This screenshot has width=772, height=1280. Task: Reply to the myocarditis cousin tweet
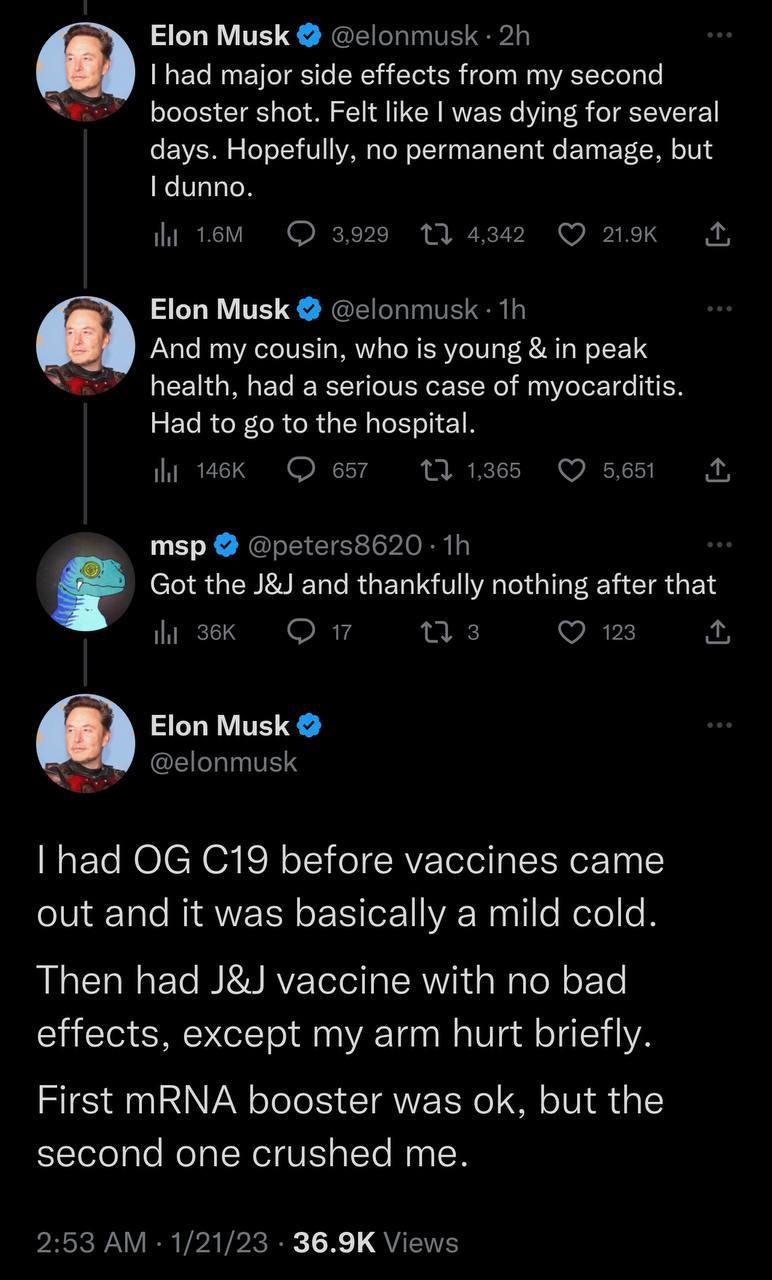pos(302,470)
